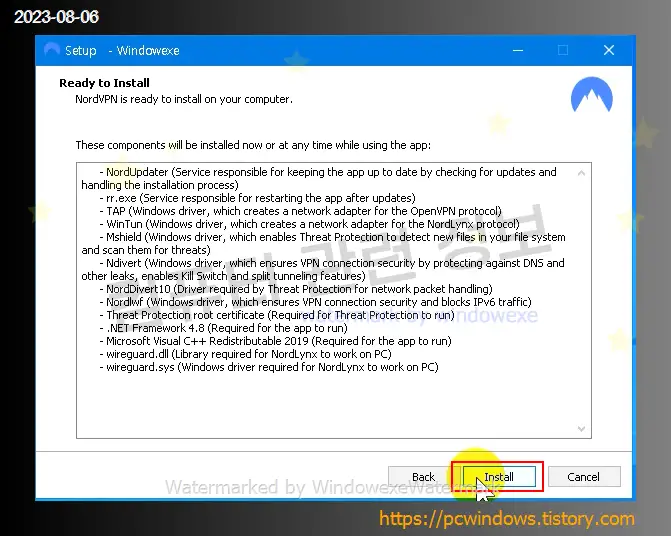Image resolution: width=671 pixels, height=536 pixels.
Task: Click Threat Protection root certificate line
Action: click(x=277, y=315)
